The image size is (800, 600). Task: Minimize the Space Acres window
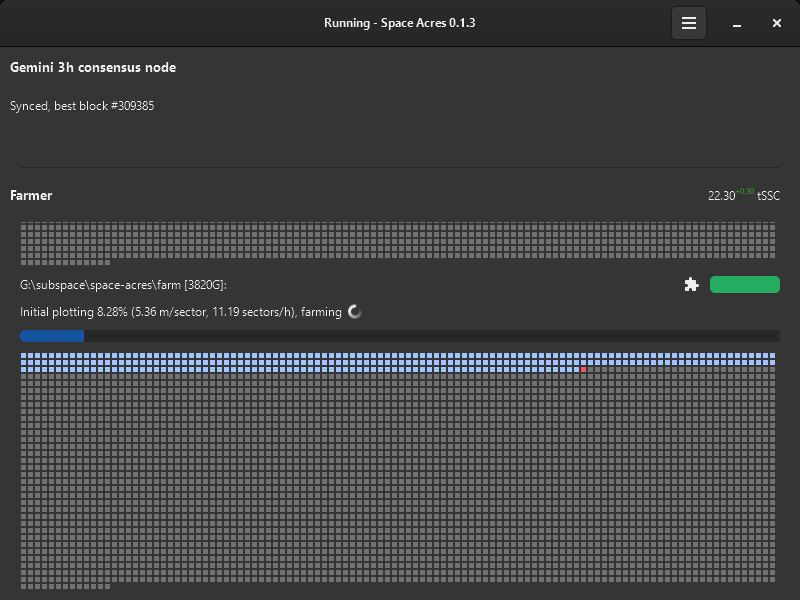736,23
